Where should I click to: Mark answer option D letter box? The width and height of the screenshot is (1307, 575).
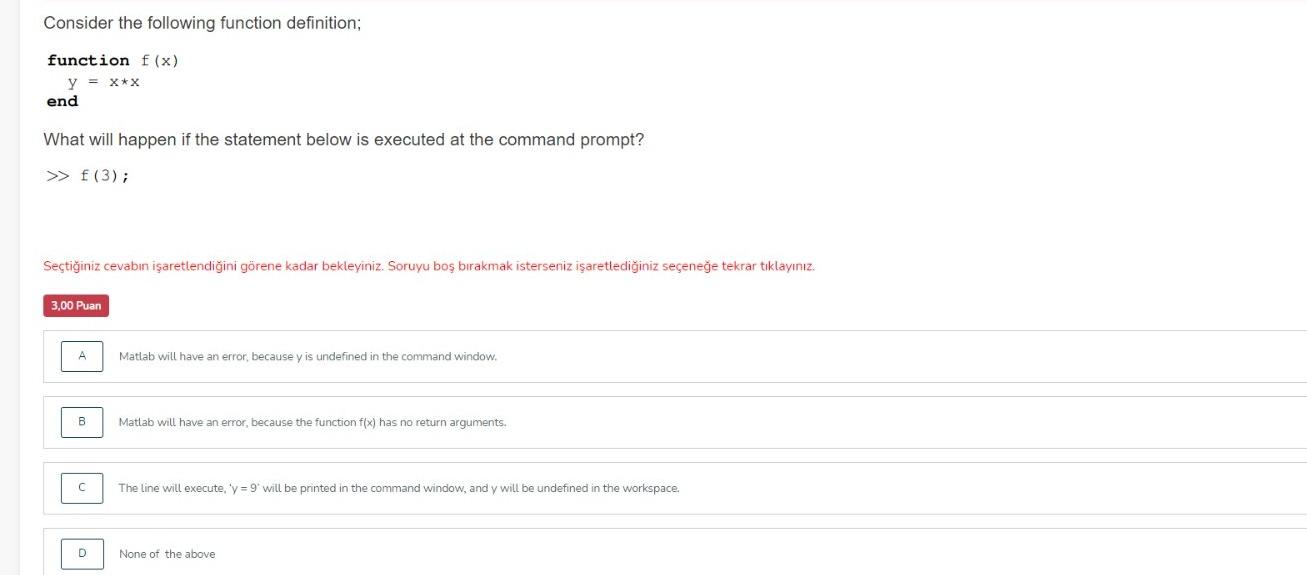[x=82, y=554]
